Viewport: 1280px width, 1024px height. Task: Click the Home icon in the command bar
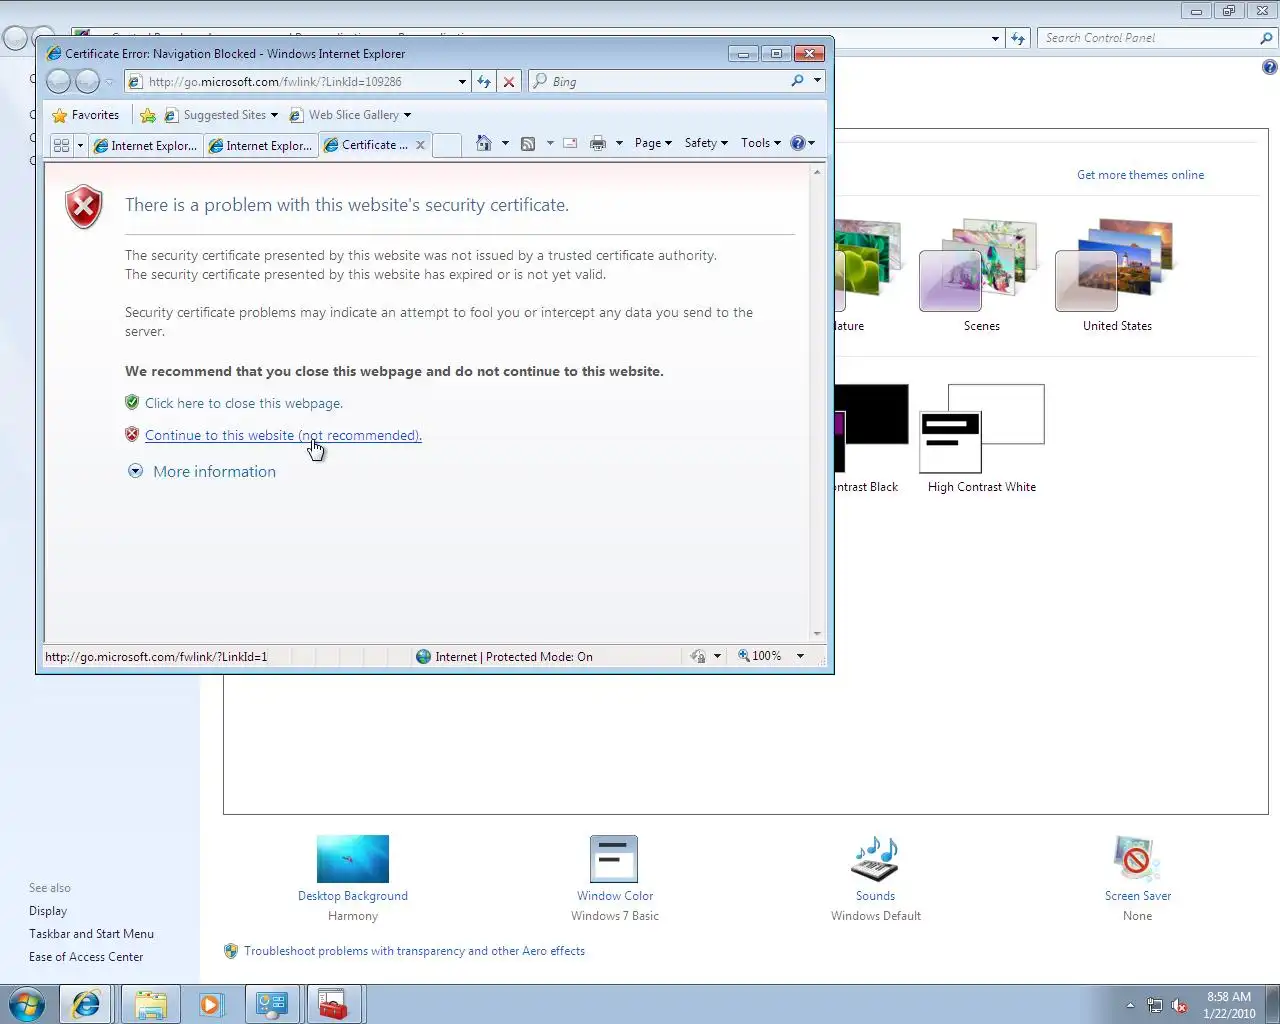point(484,143)
